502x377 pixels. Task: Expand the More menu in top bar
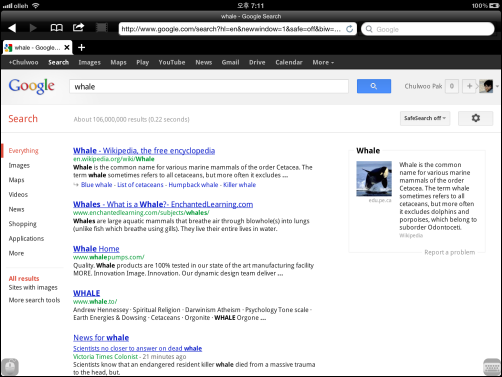point(323,62)
